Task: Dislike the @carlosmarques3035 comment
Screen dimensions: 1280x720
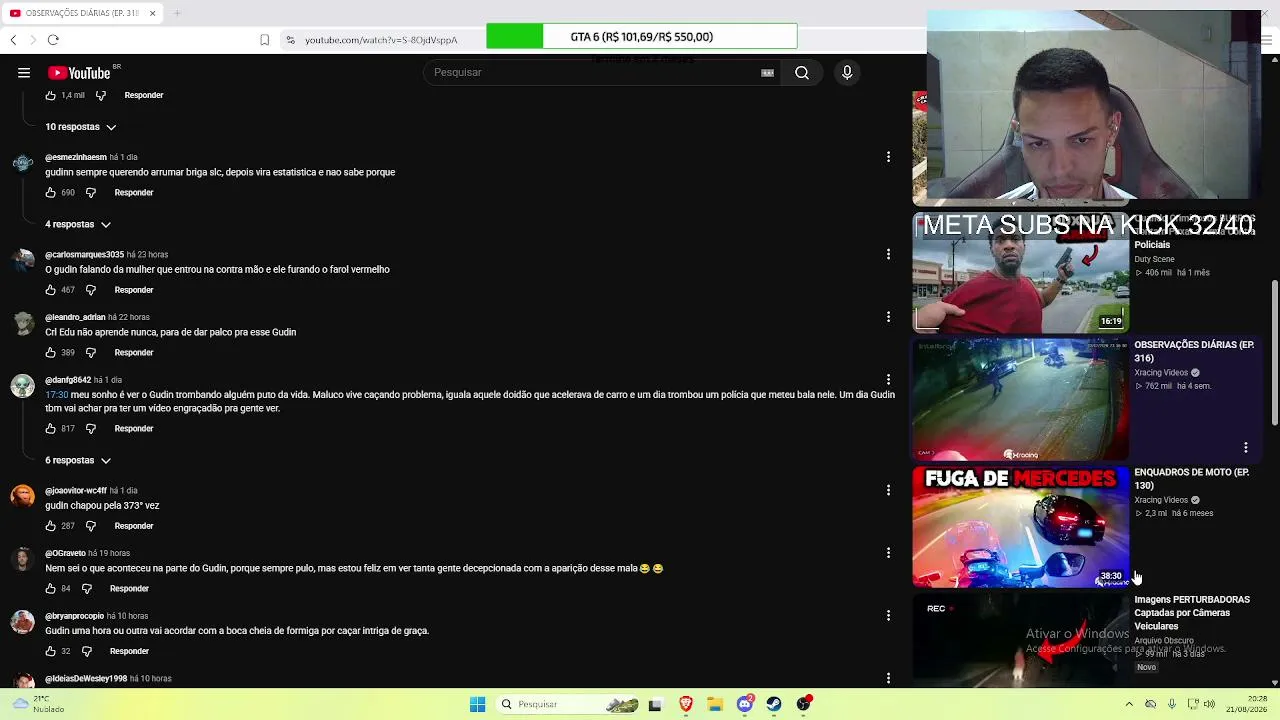Action: [x=91, y=290]
